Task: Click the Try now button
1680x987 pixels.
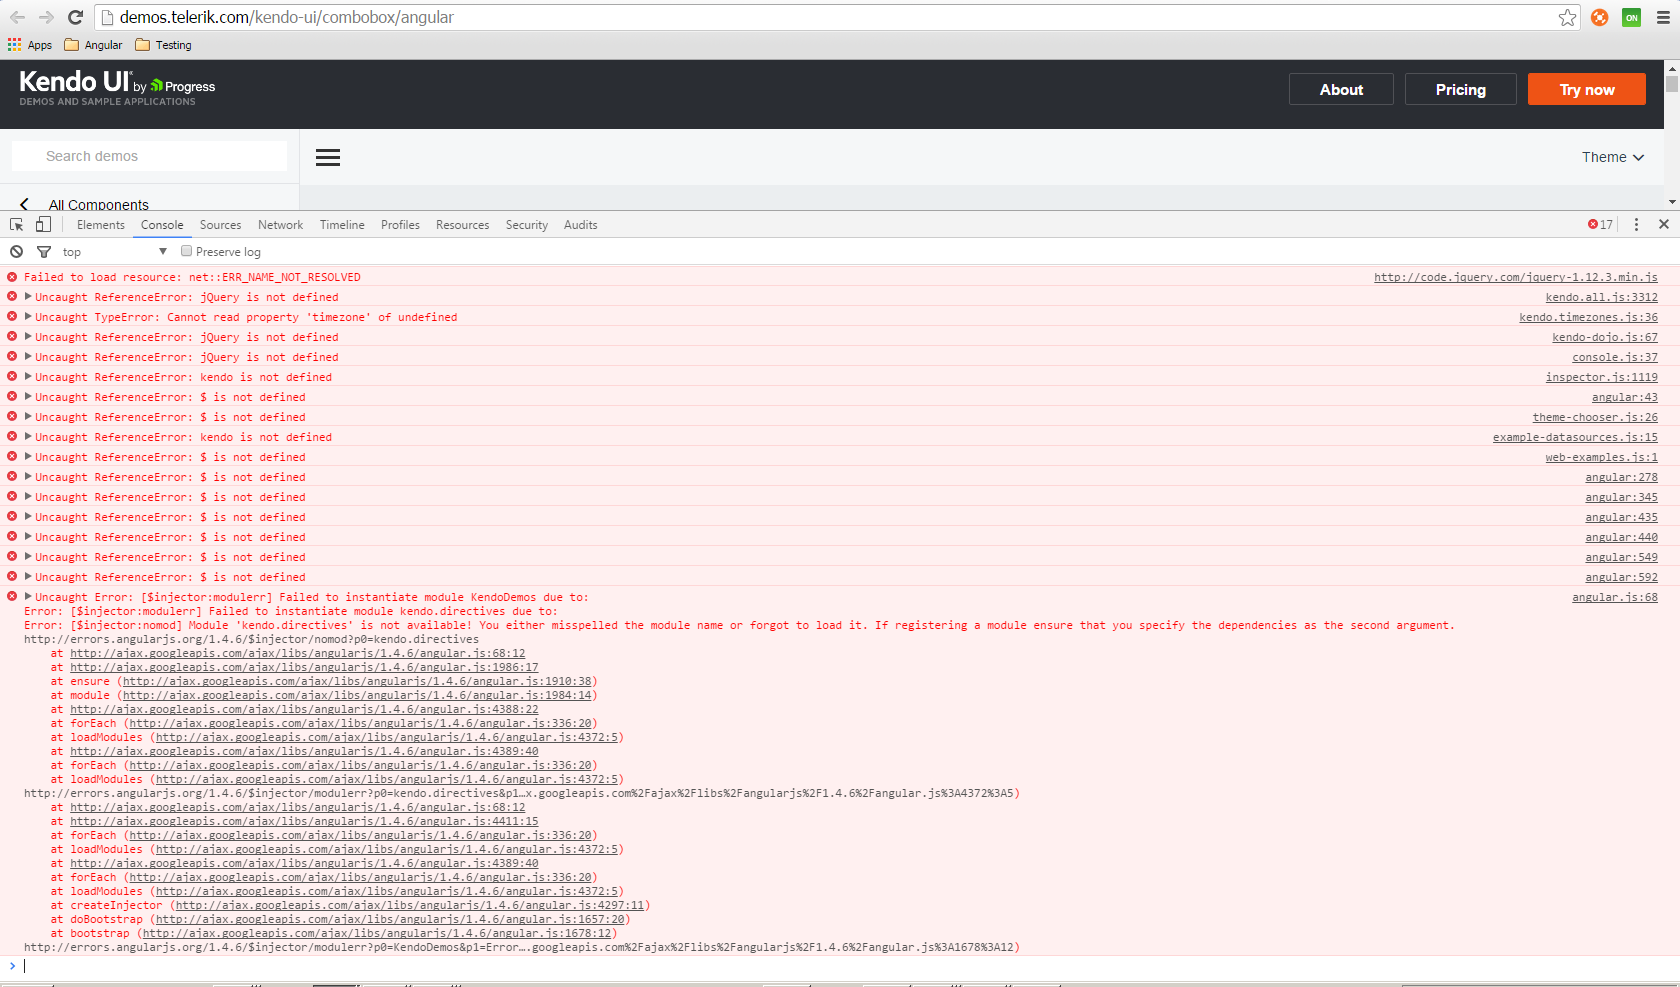Action: (1587, 89)
